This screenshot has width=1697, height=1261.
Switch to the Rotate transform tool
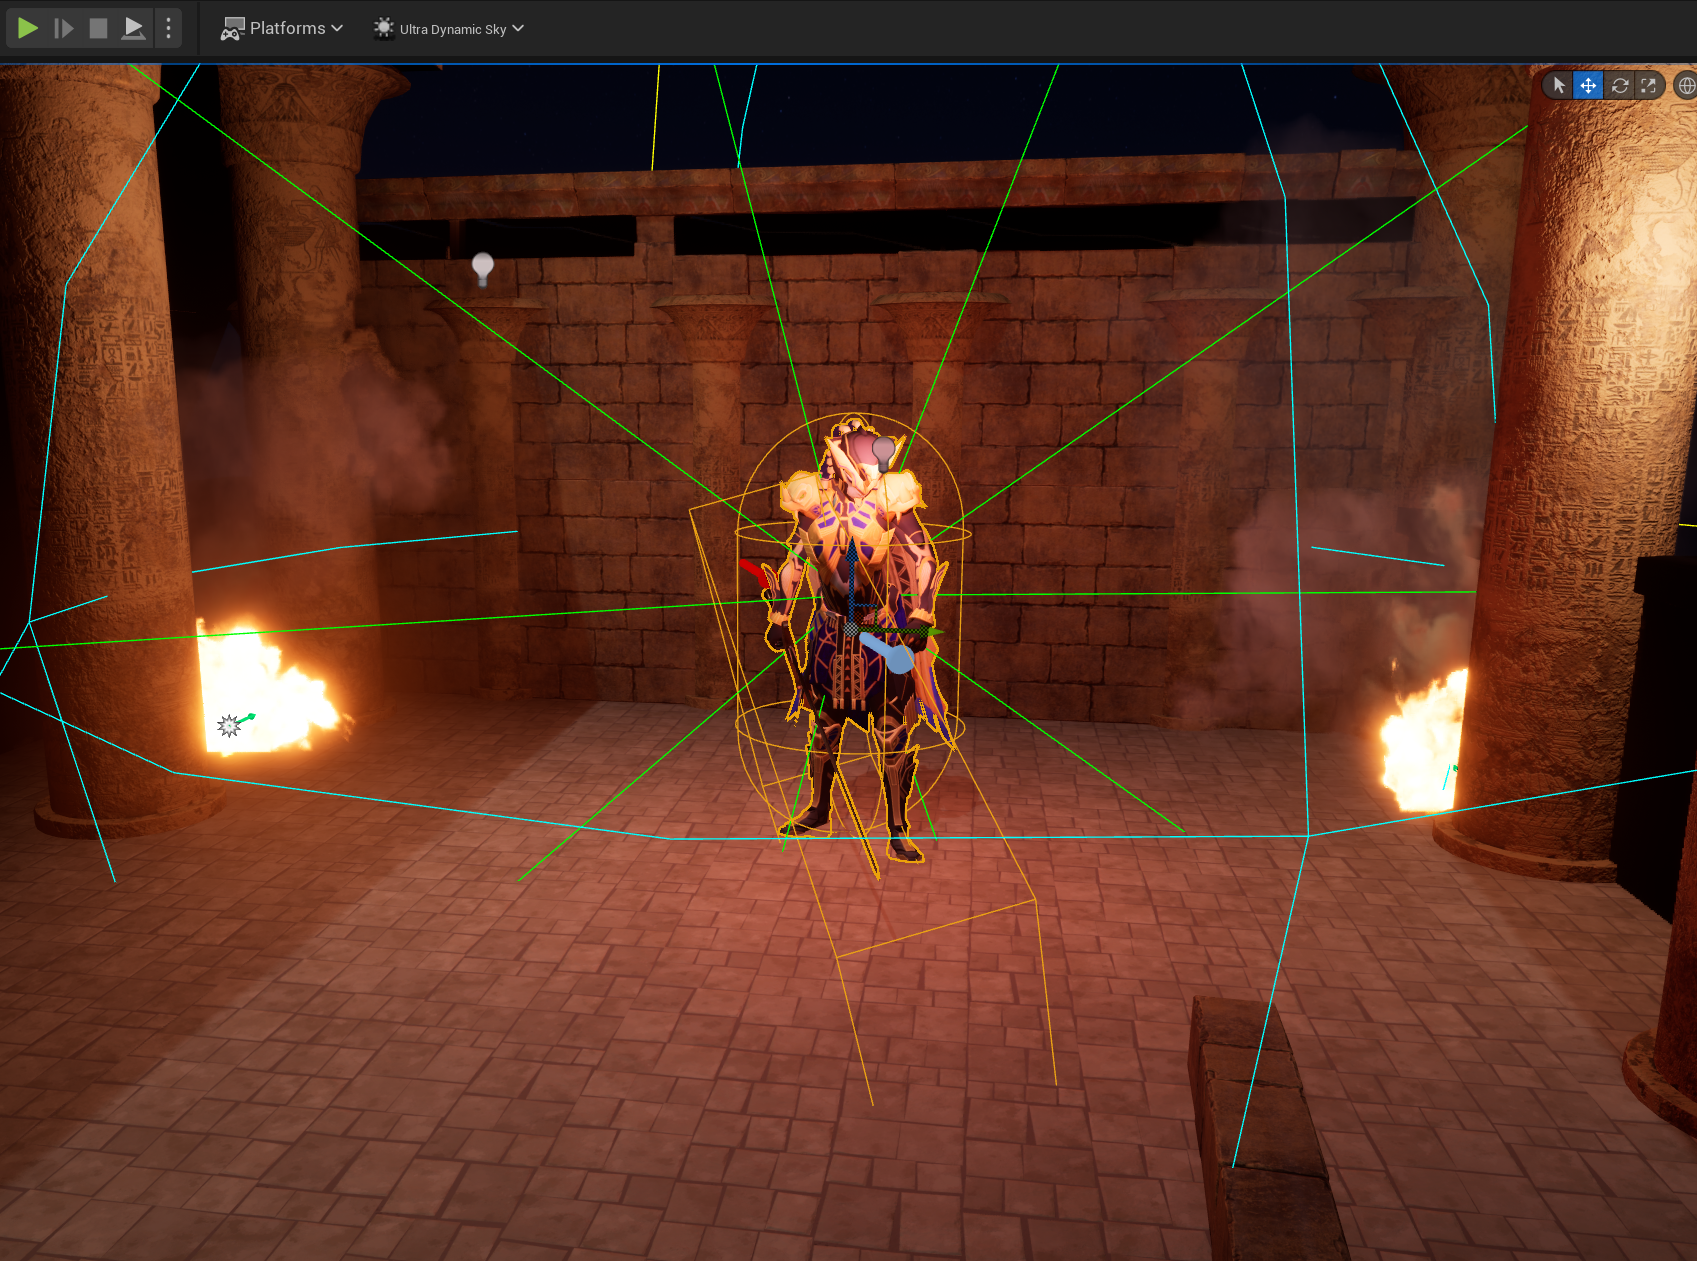tap(1620, 86)
